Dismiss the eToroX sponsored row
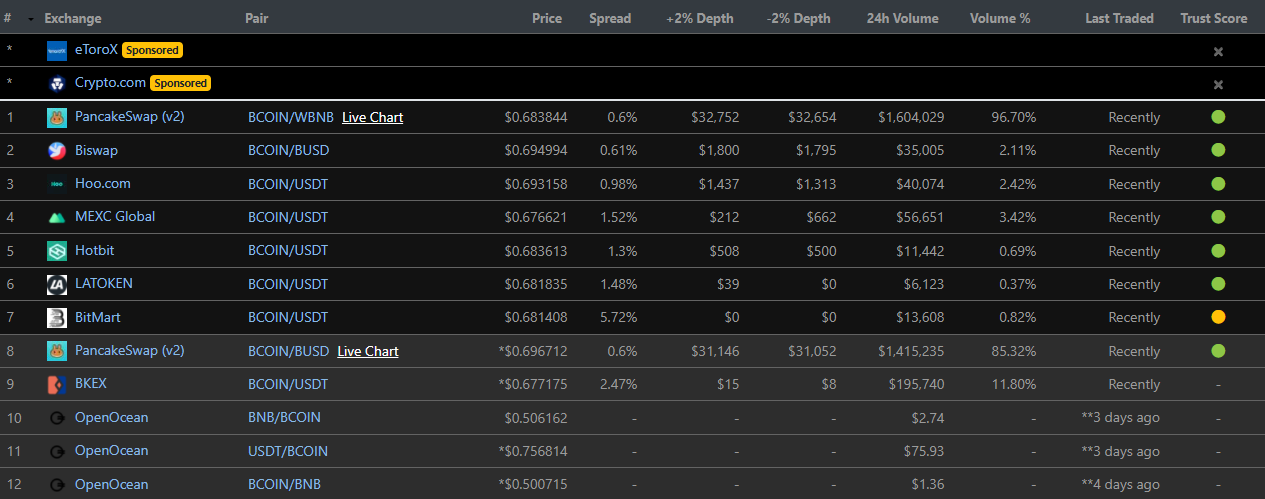The width and height of the screenshot is (1265, 499). (x=1218, y=51)
